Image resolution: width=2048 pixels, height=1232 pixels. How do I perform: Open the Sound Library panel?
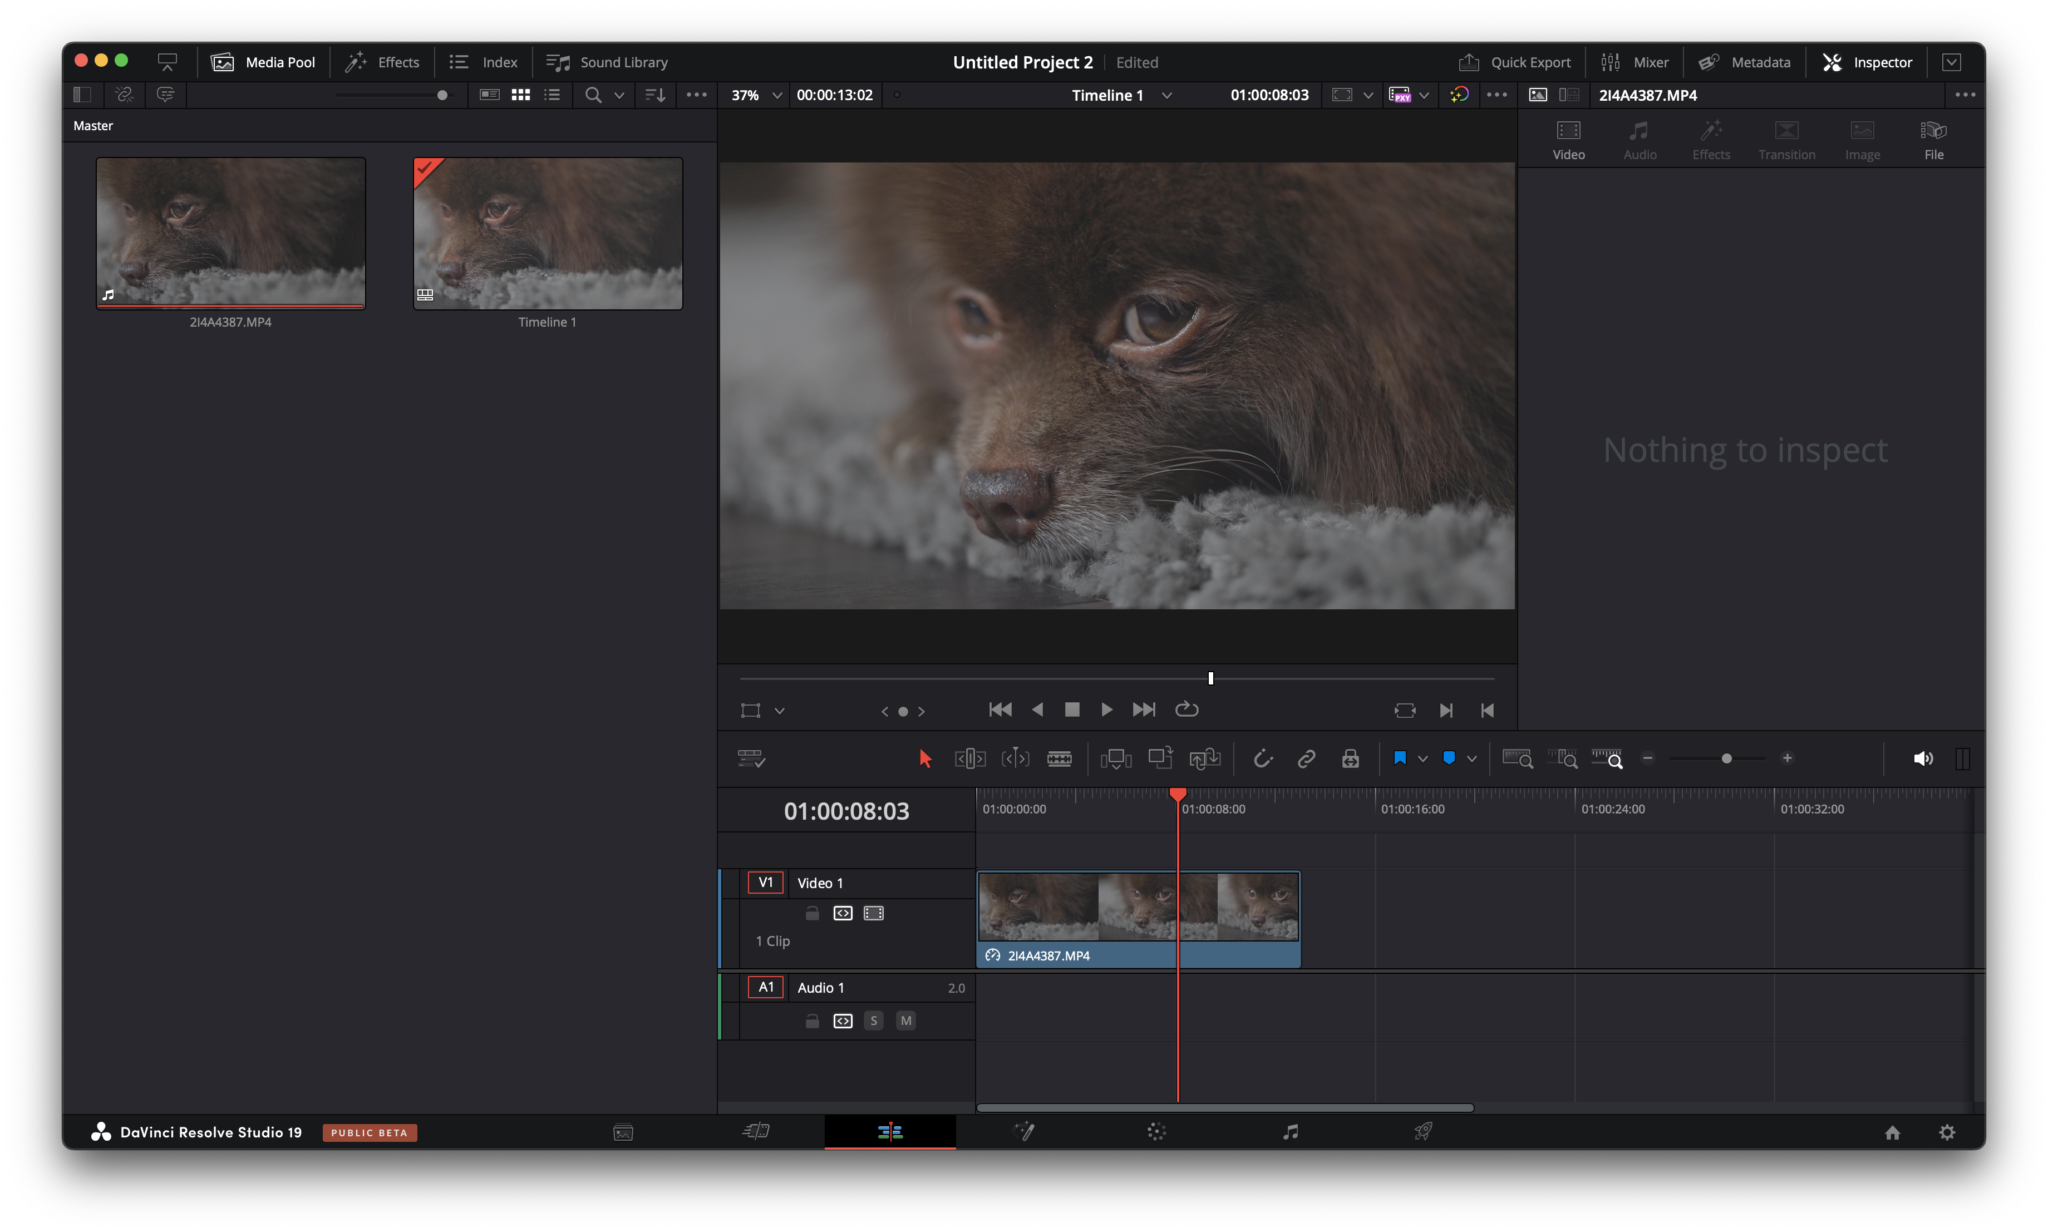(x=607, y=62)
